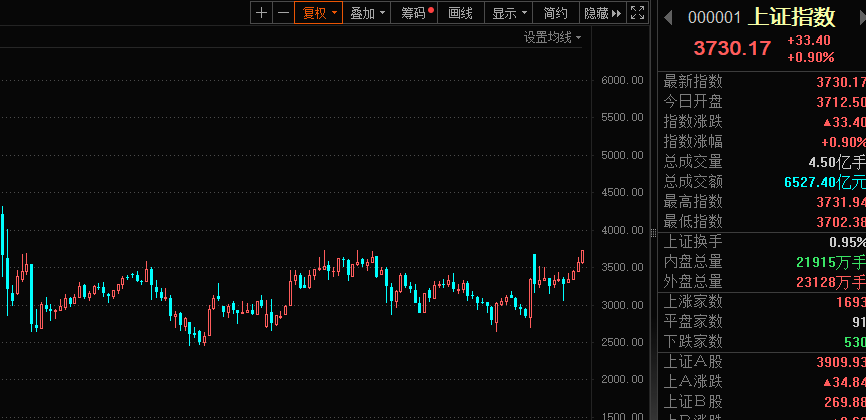This screenshot has height=420, width=866.
Task: Expand chart to fullscreen icon
Action: pos(637,13)
